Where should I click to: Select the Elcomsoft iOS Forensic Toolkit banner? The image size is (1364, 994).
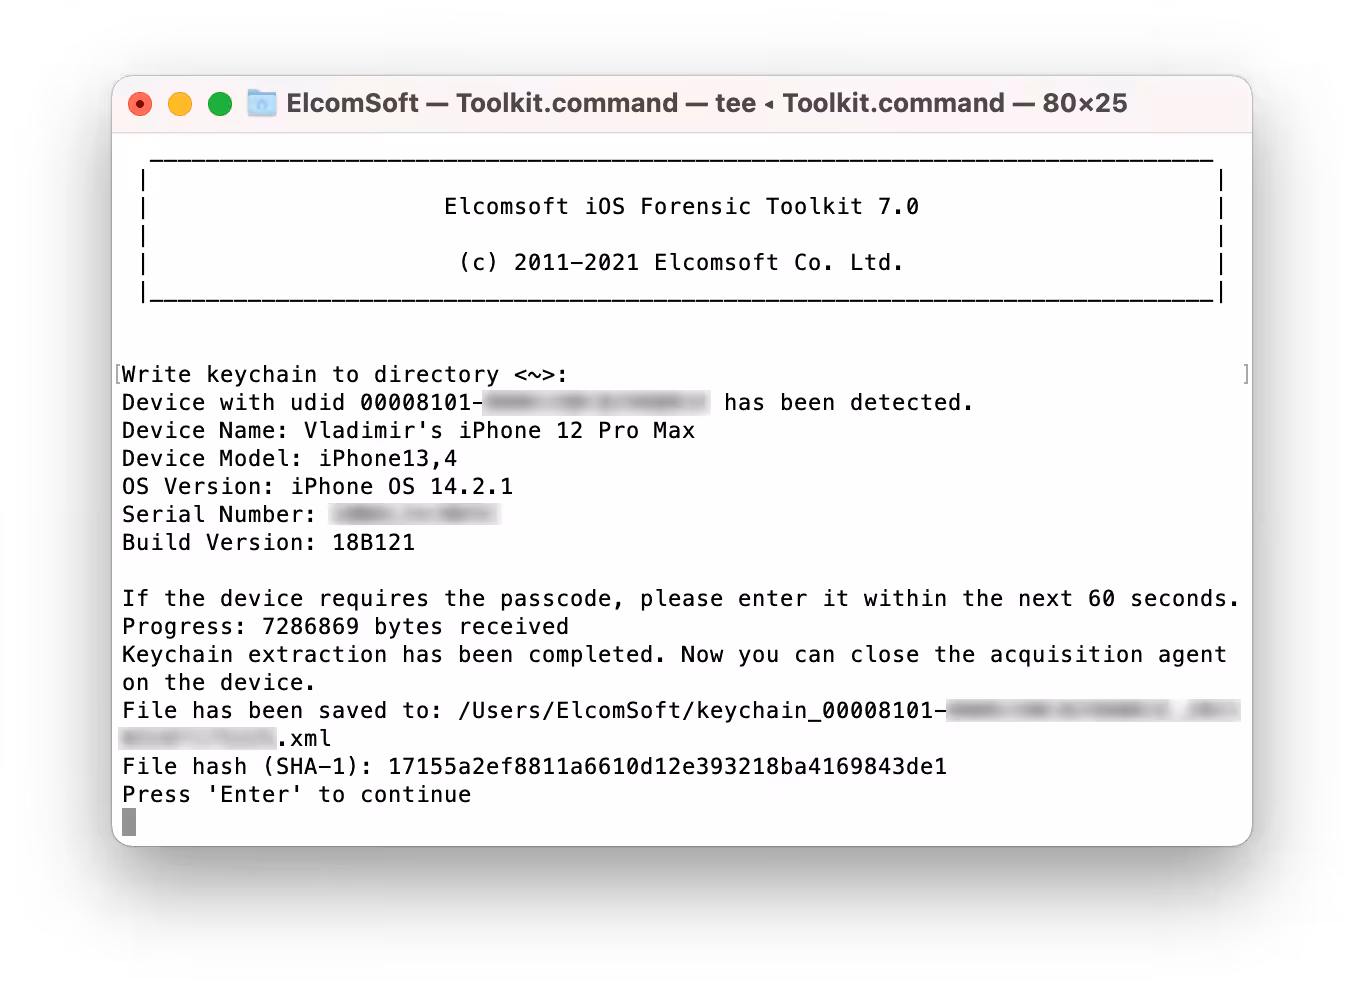coord(682,206)
